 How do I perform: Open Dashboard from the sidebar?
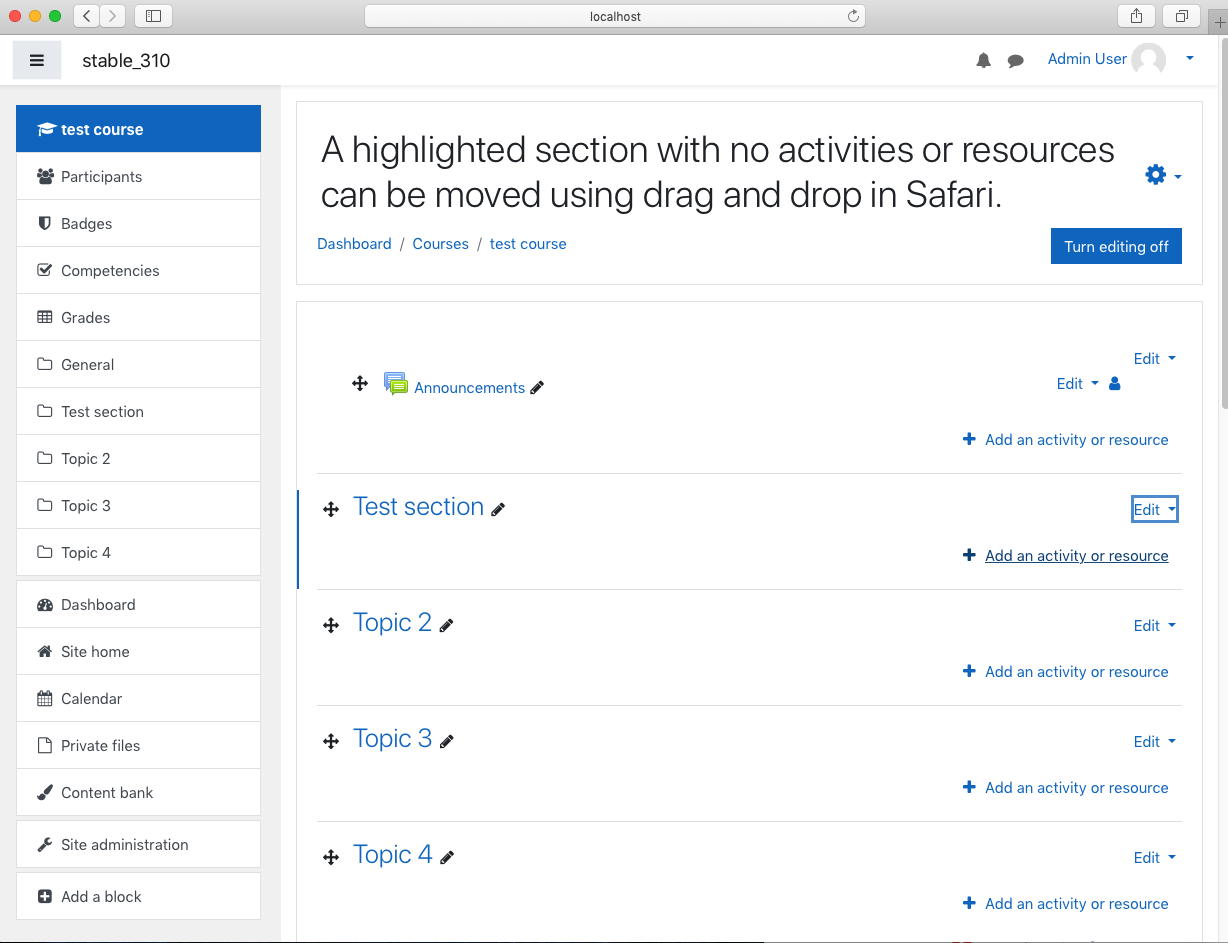click(138, 604)
